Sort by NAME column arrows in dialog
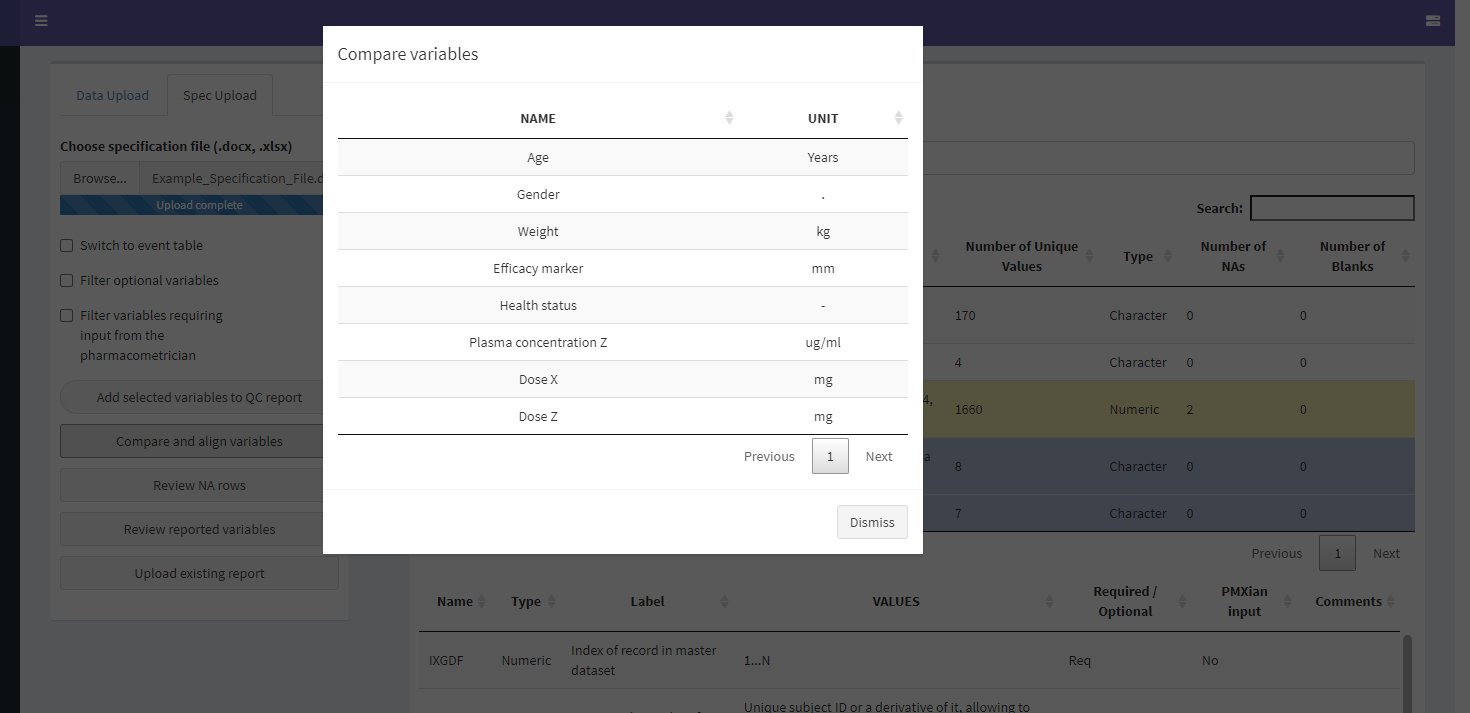 tap(729, 118)
